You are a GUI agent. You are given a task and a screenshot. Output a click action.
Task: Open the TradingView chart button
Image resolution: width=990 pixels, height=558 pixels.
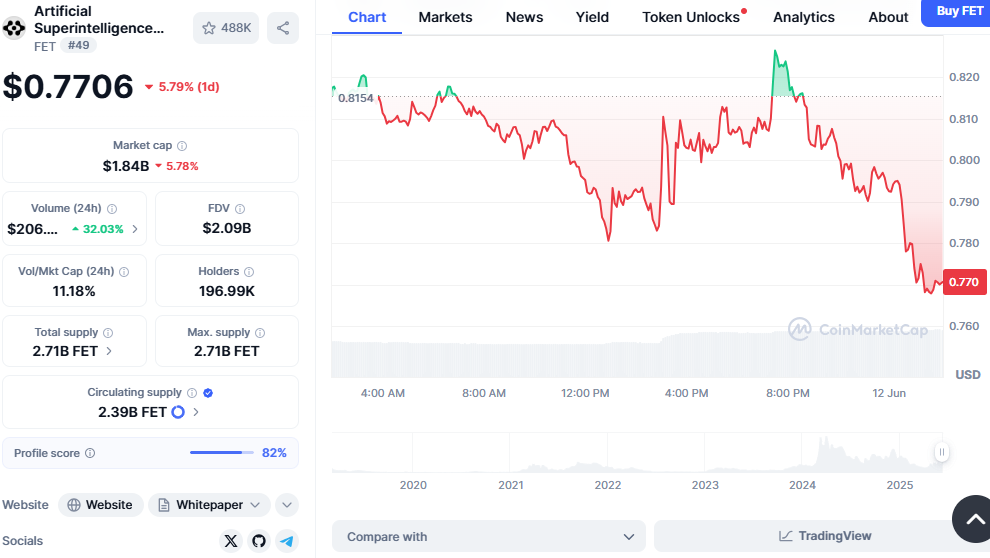click(824, 537)
